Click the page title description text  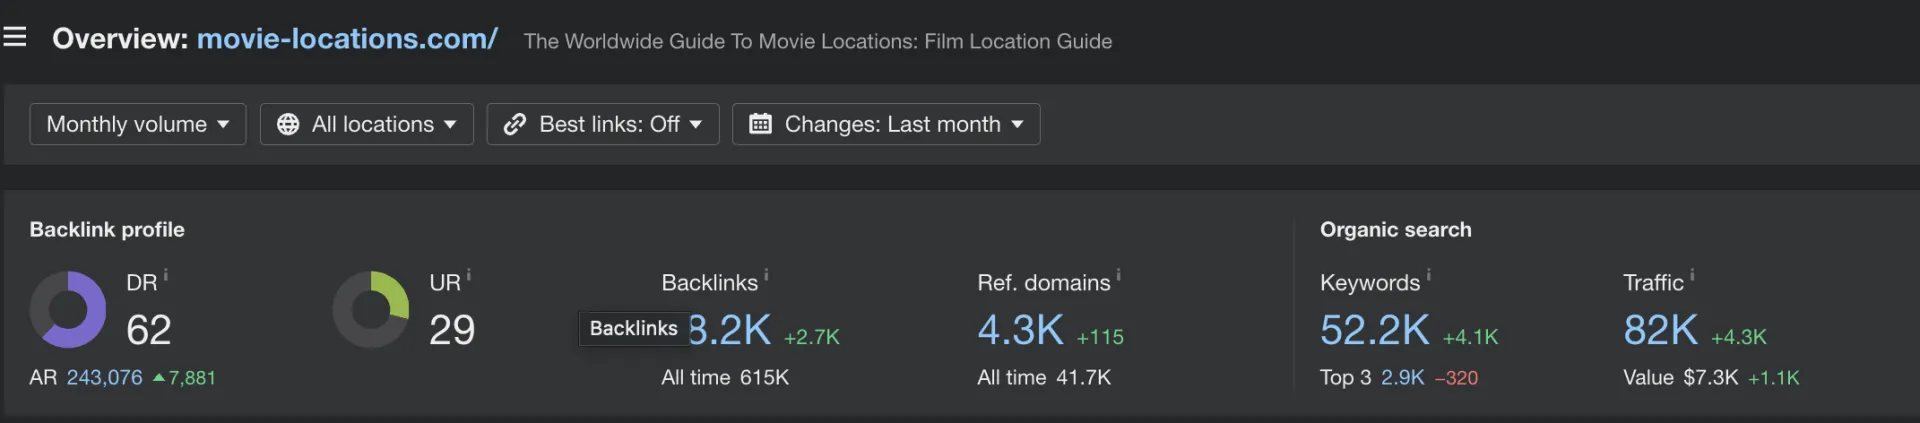point(818,41)
